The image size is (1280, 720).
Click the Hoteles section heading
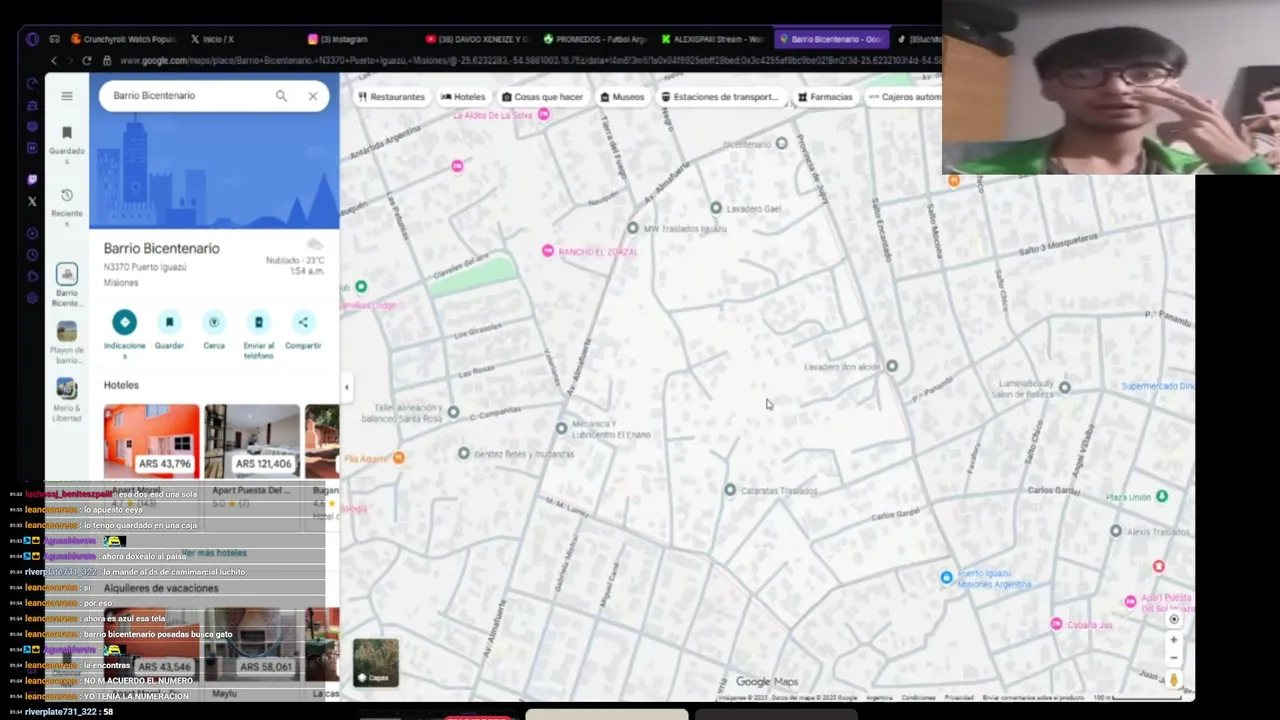click(121, 385)
